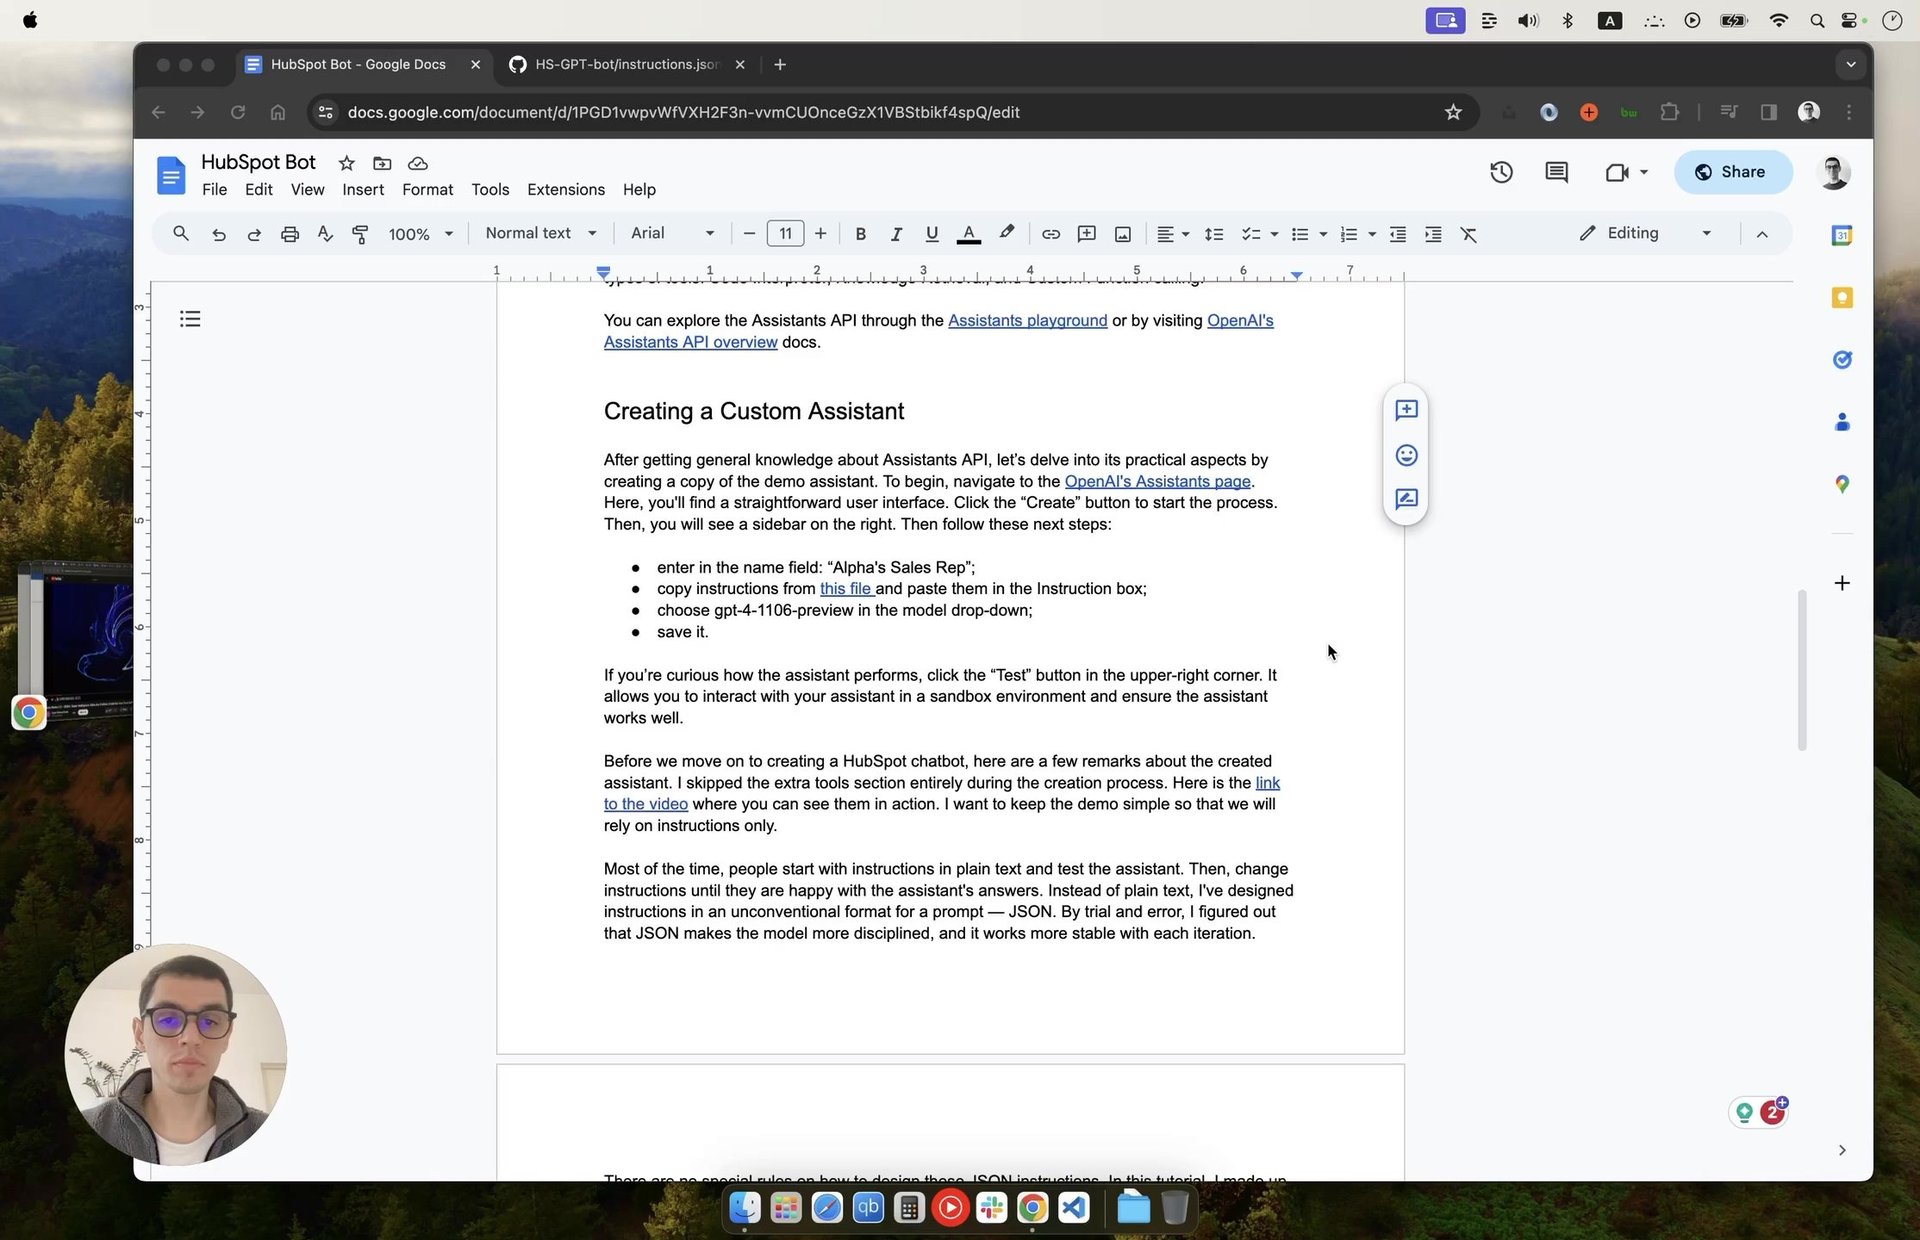The height and width of the screenshot is (1240, 1920).
Task: Add comment from floating side panel
Action: click(x=1406, y=411)
